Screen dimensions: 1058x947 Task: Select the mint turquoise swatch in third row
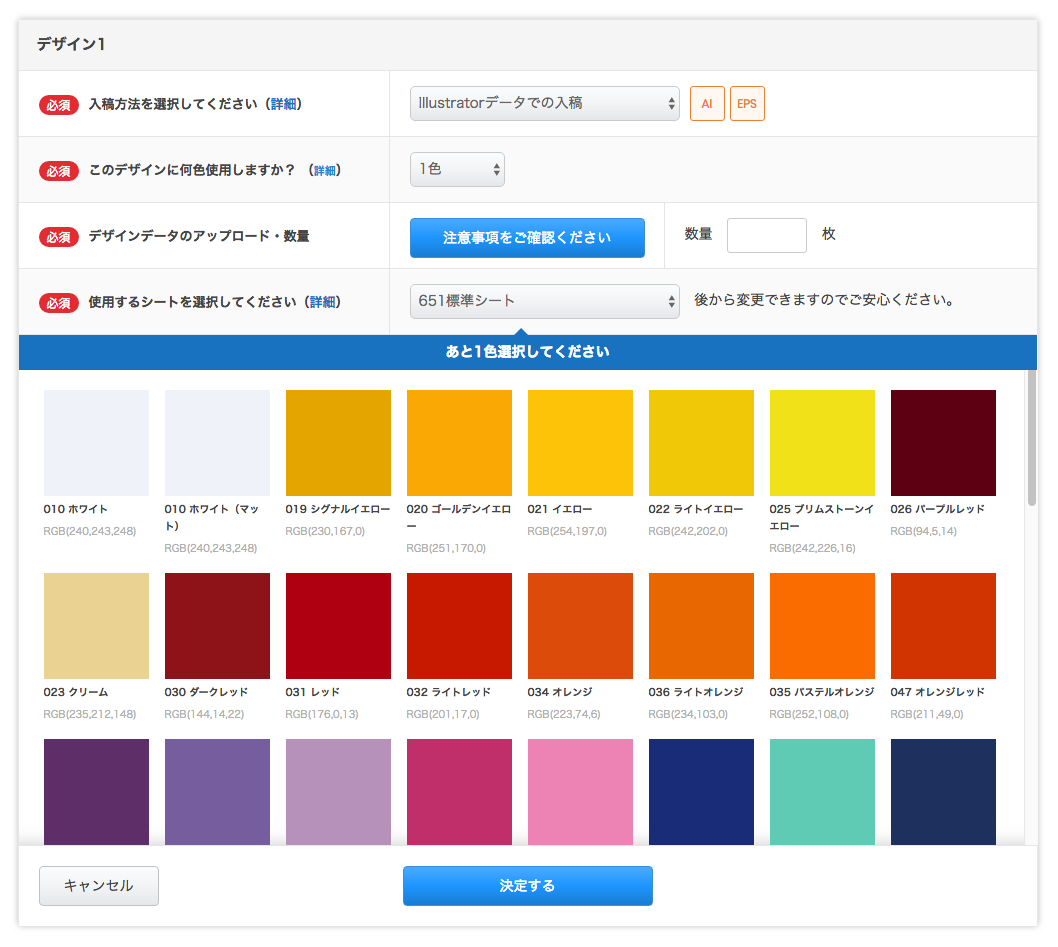tap(822, 792)
